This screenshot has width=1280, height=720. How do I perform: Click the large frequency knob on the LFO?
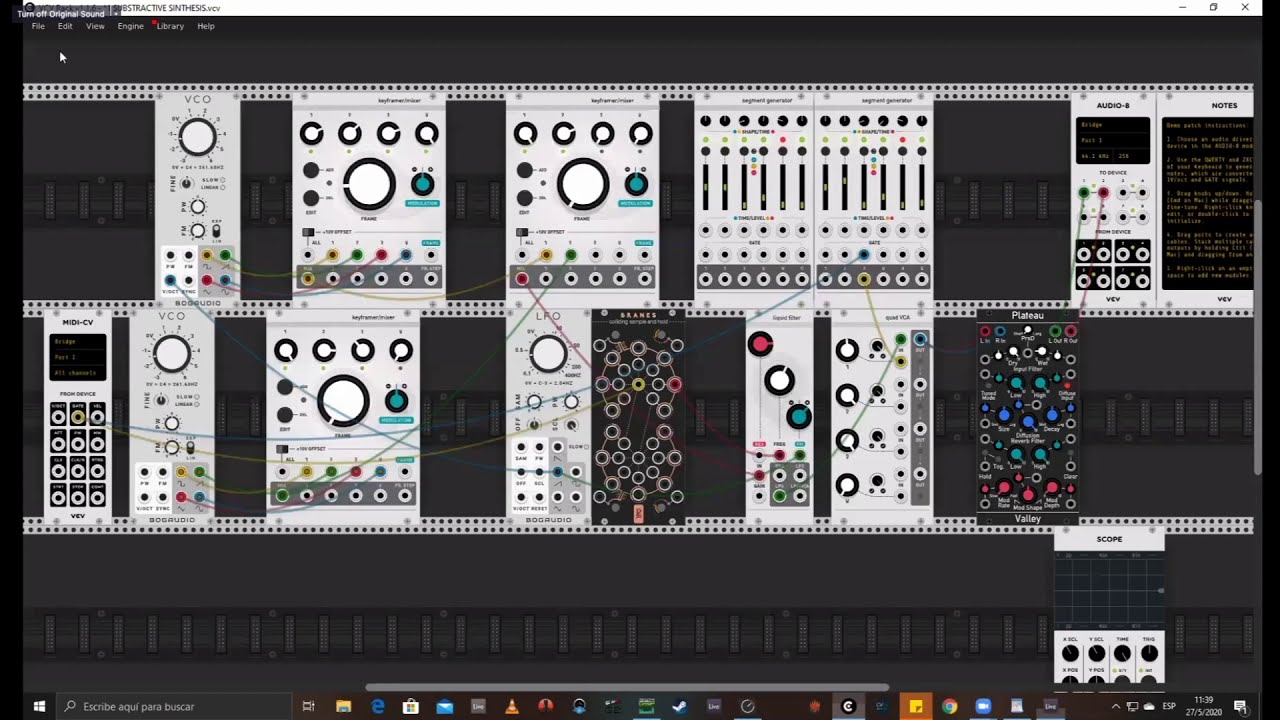pyautogui.click(x=548, y=354)
